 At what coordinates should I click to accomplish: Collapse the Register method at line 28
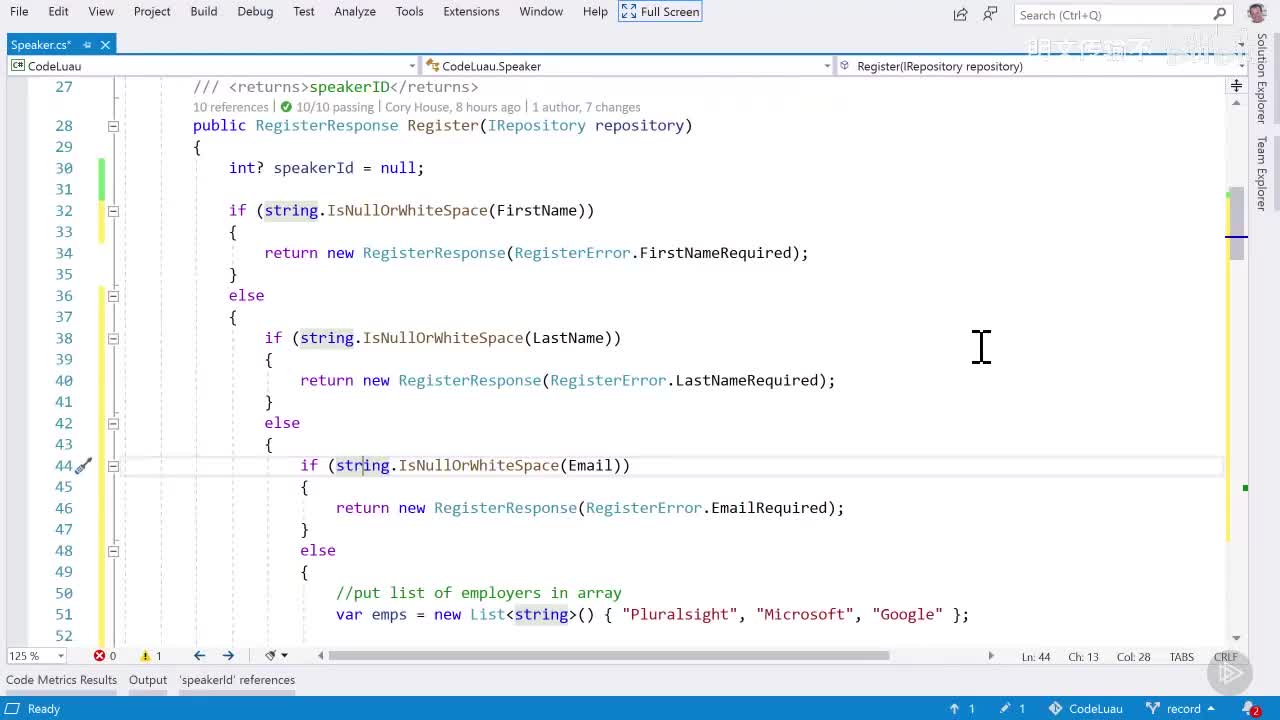tap(113, 126)
